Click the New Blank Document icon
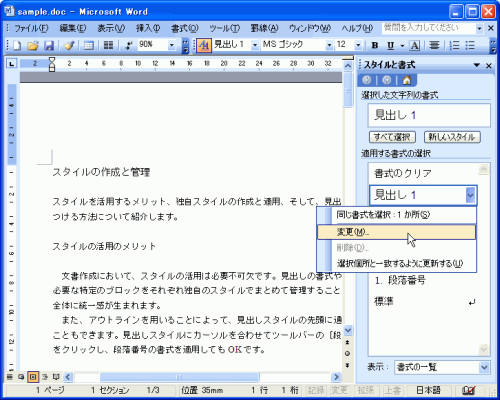 17,45
